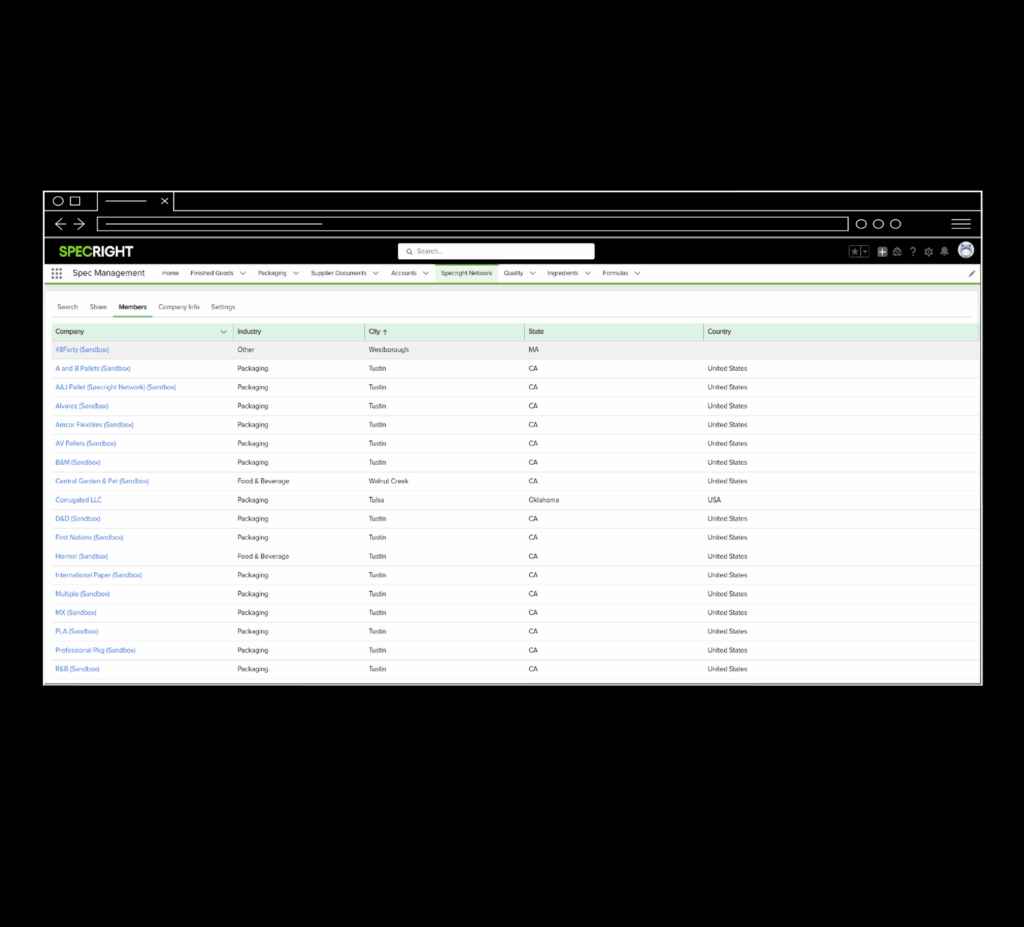Click the pencil icon to edit navigation
Viewport: 1024px width, 927px height.
click(972, 274)
